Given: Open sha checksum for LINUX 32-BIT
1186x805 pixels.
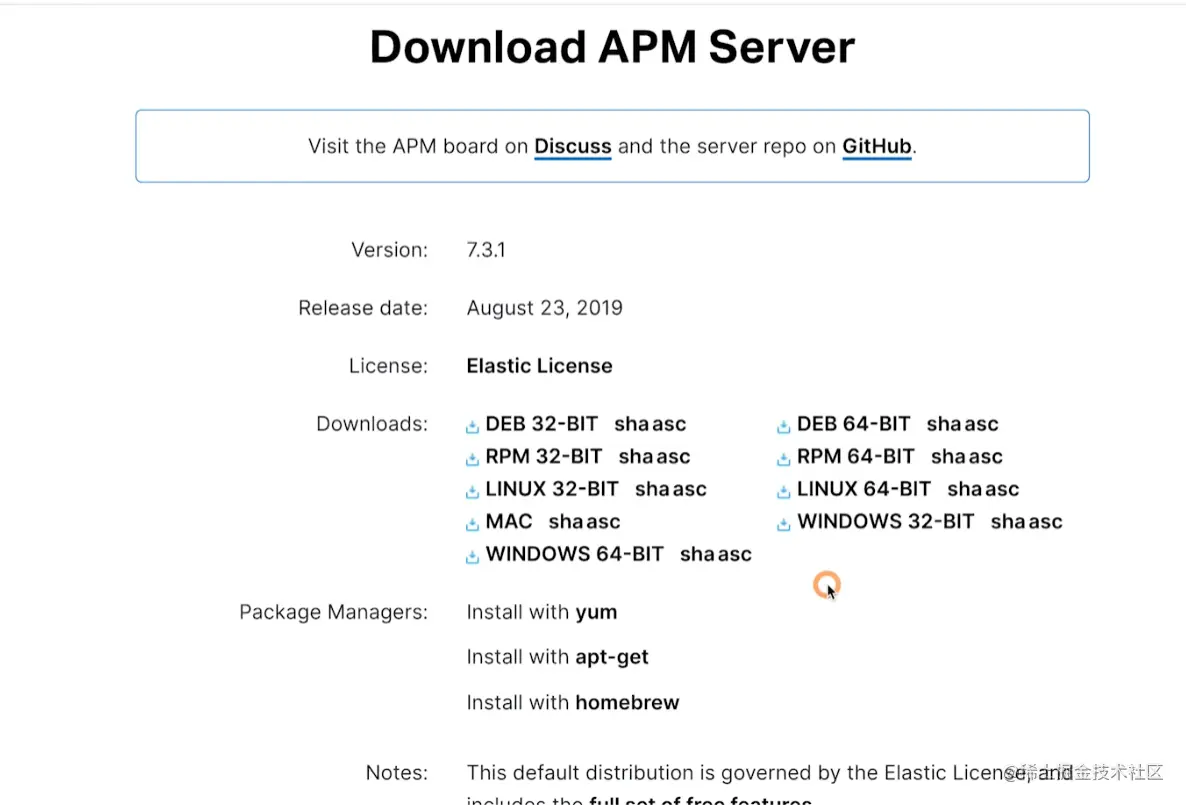Looking at the screenshot, I should (x=652, y=489).
